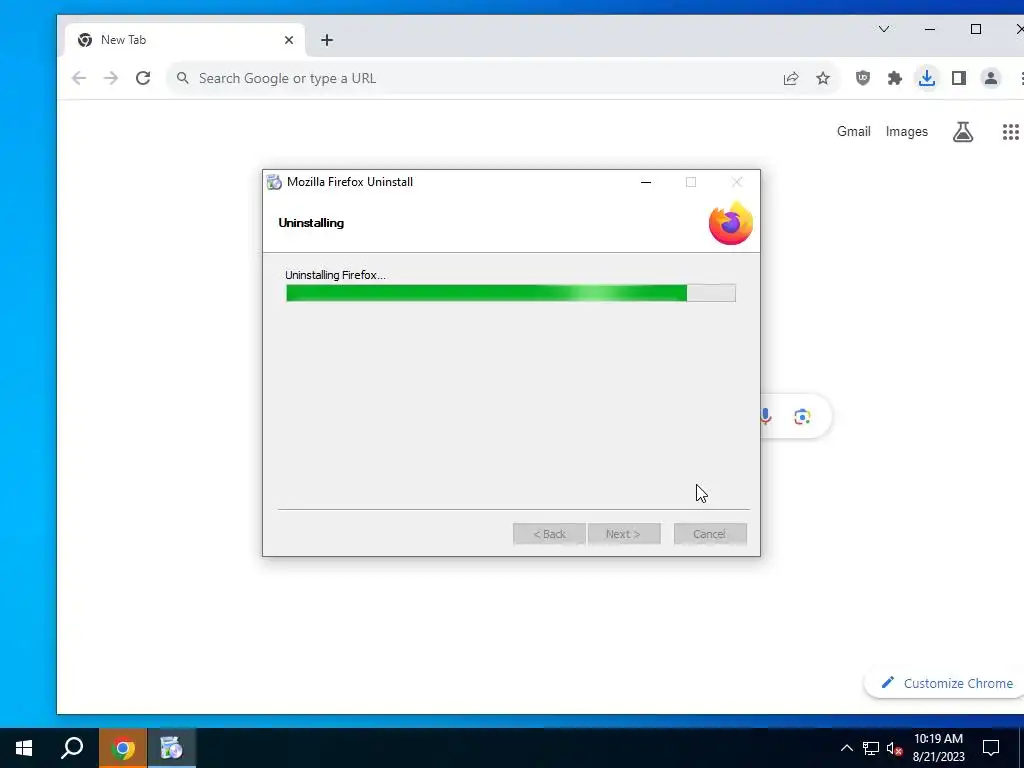Switch to Chrome from the taskbar
The width and height of the screenshot is (1024, 768).
(123, 748)
